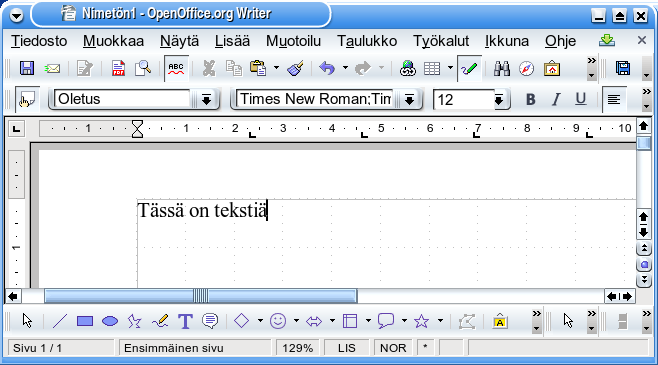Toggle Underline formatting
658x365 pixels.
point(581,99)
